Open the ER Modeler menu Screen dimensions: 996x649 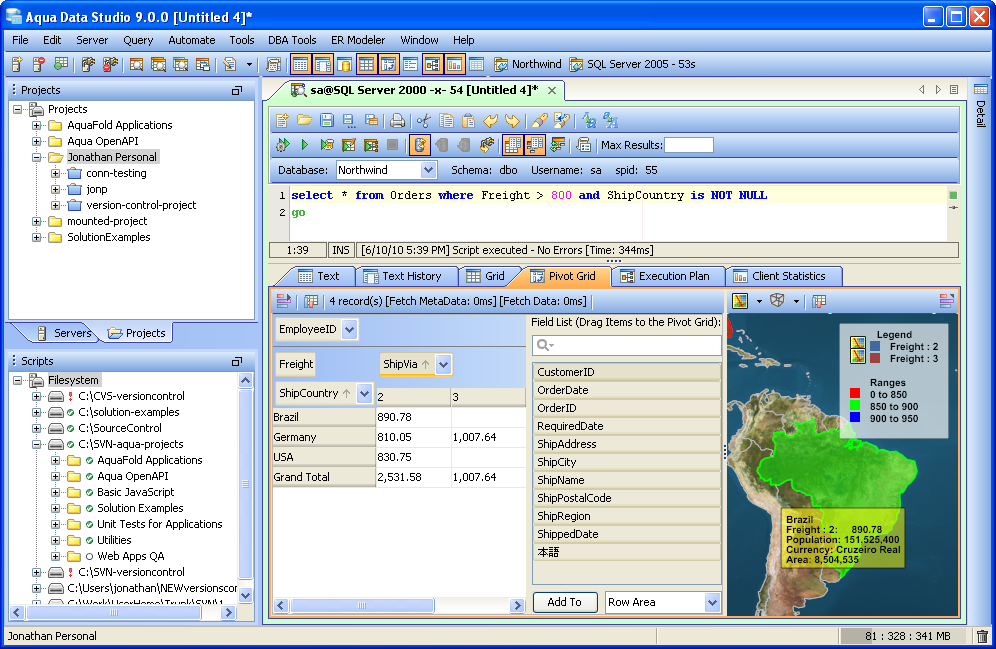click(x=358, y=40)
